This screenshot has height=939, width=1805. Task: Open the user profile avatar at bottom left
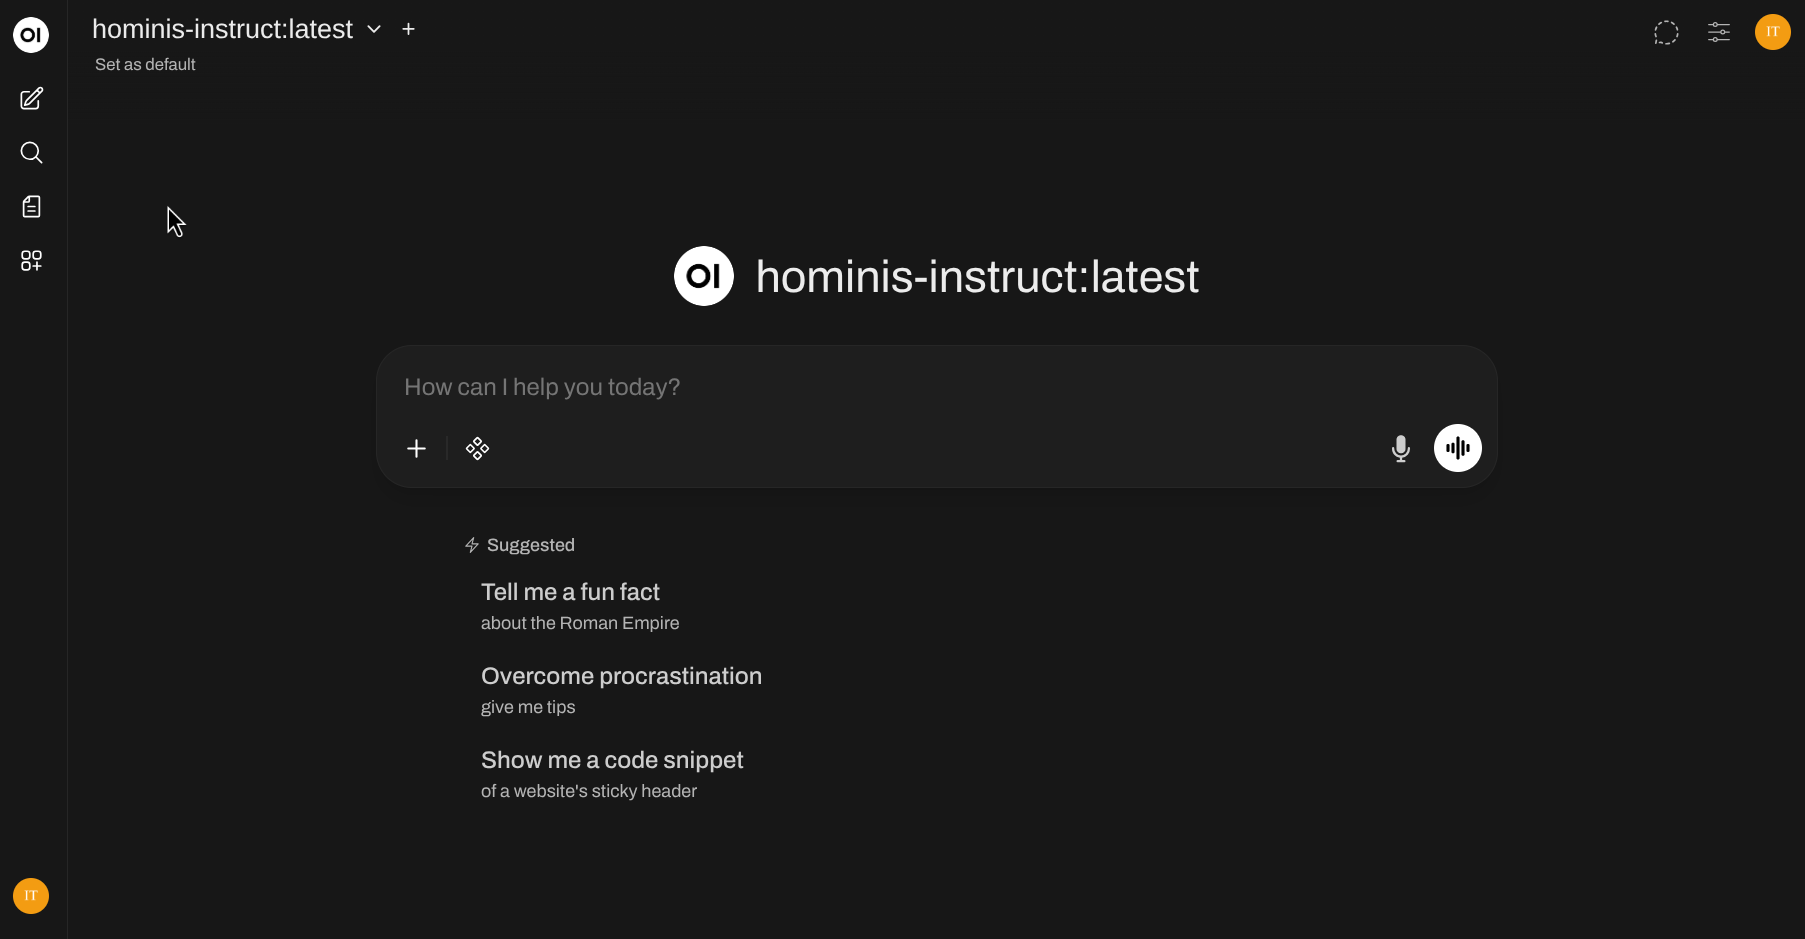[31, 896]
